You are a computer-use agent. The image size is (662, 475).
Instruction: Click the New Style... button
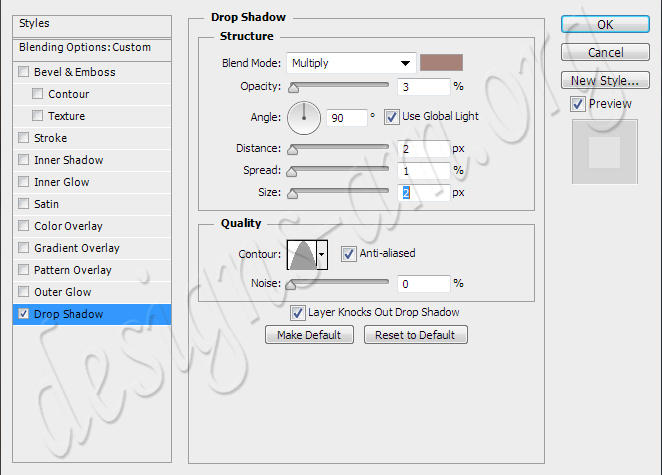click(x=605, y=80)
